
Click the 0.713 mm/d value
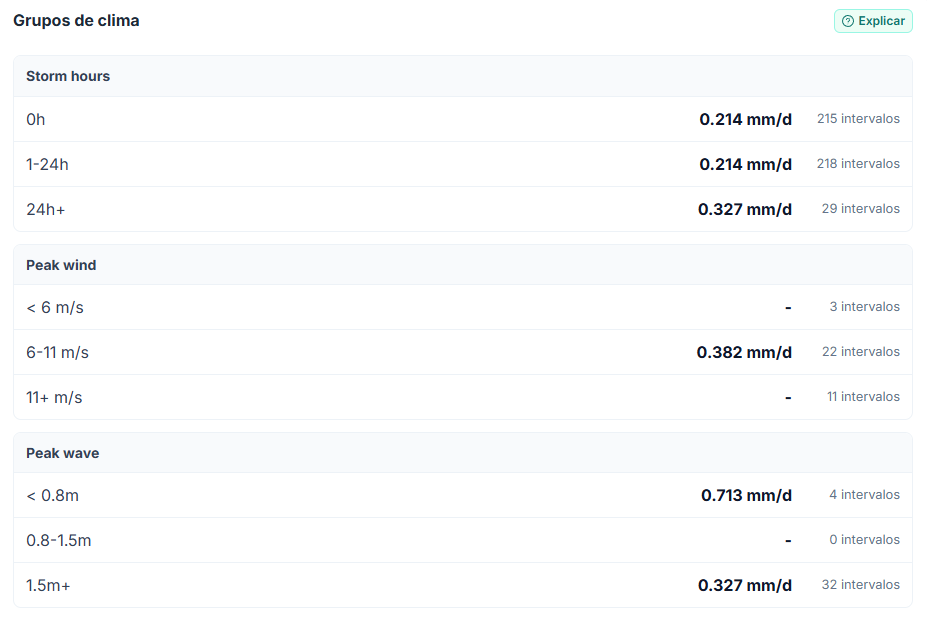click(747, 495)
